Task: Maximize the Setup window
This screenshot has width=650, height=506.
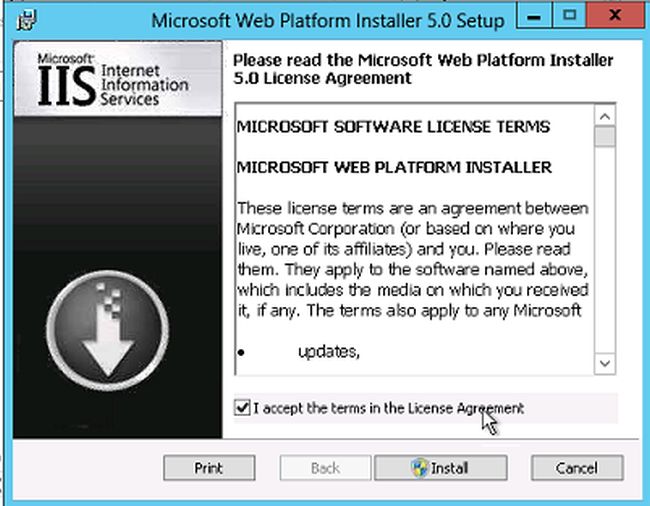Action: pyautogui.click(x=570, y=16)
